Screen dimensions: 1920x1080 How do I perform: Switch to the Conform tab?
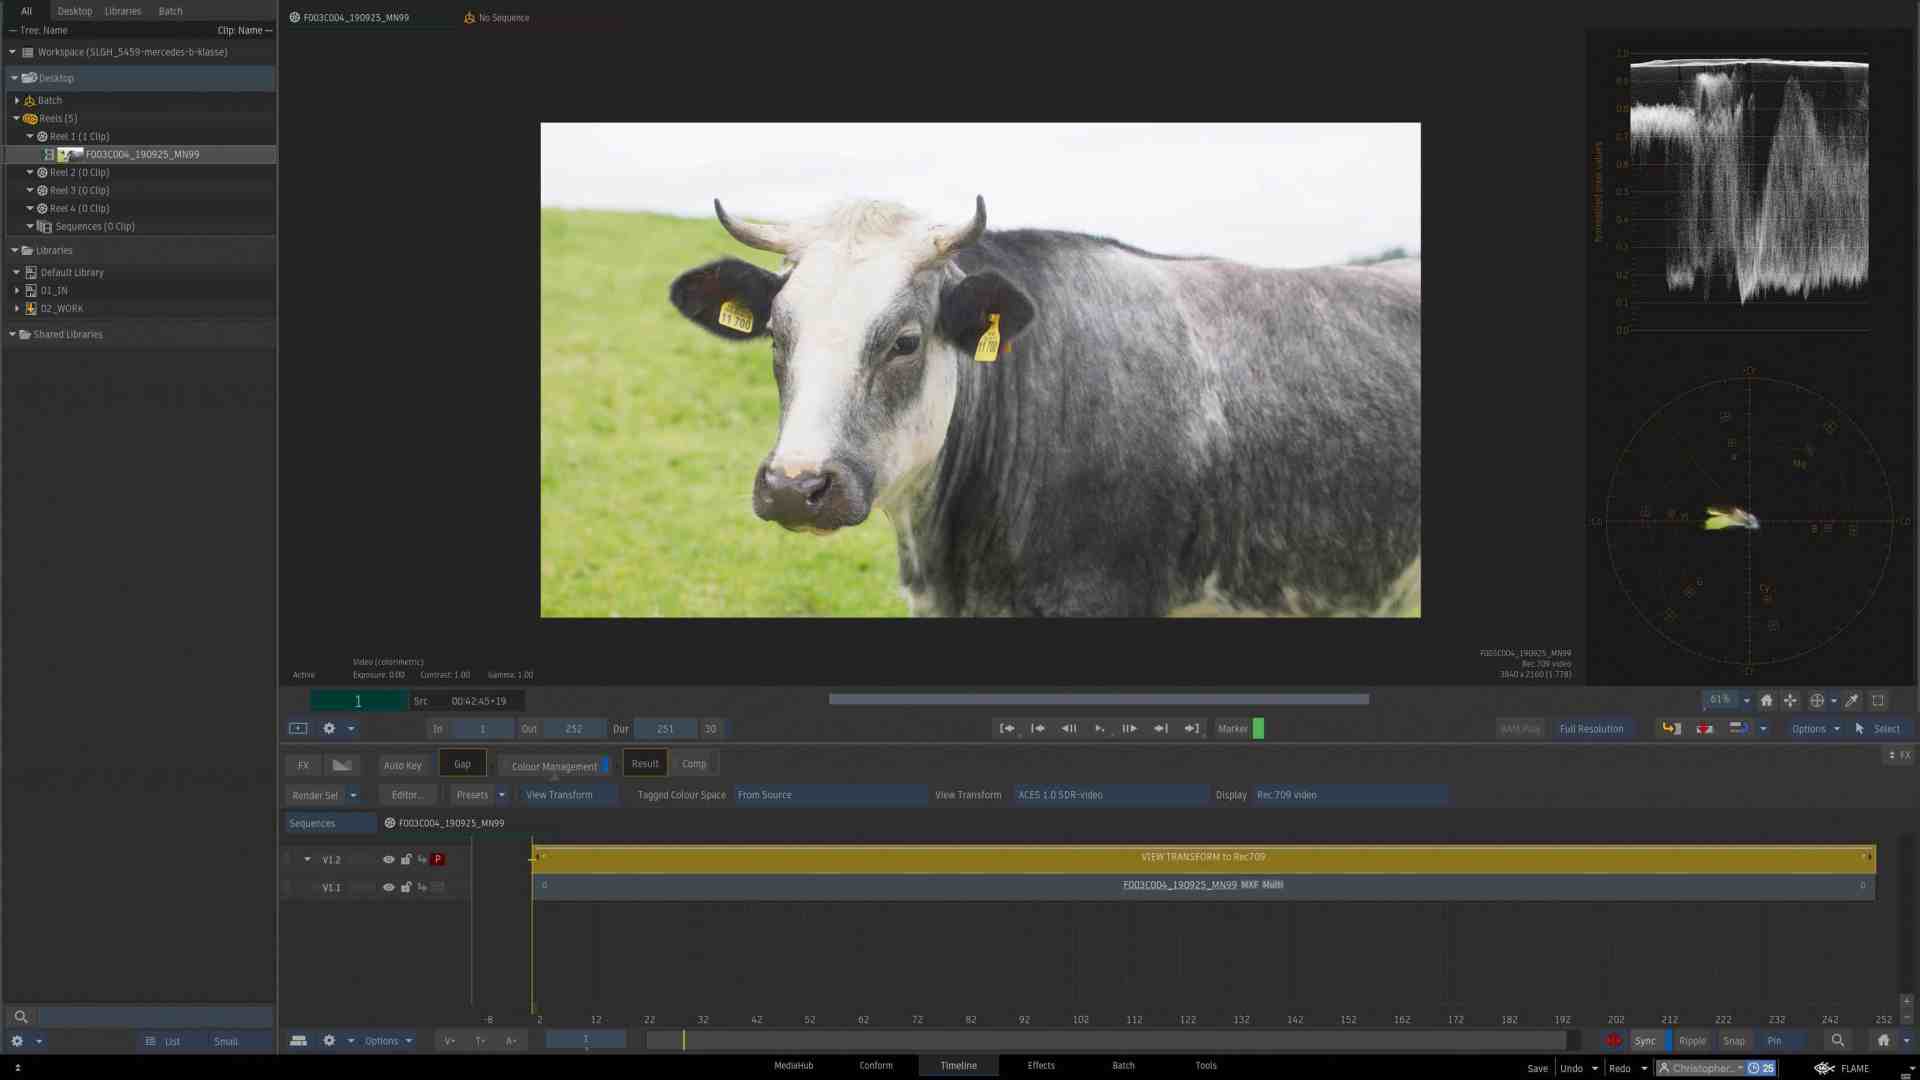(x=875, y=1065)
